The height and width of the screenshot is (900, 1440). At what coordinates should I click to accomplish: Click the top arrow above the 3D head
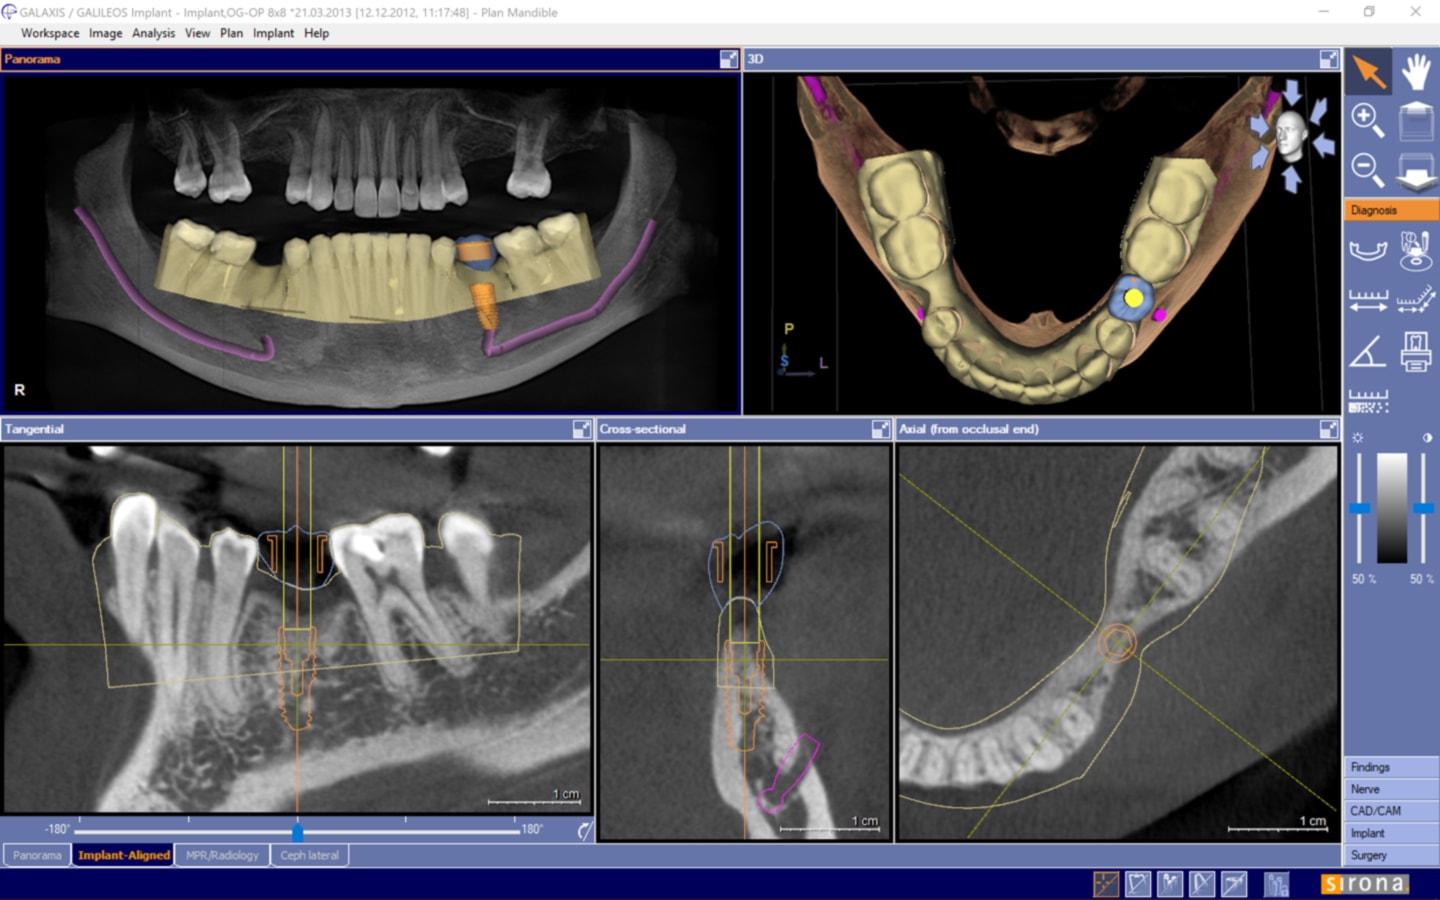coord(1292,92)
